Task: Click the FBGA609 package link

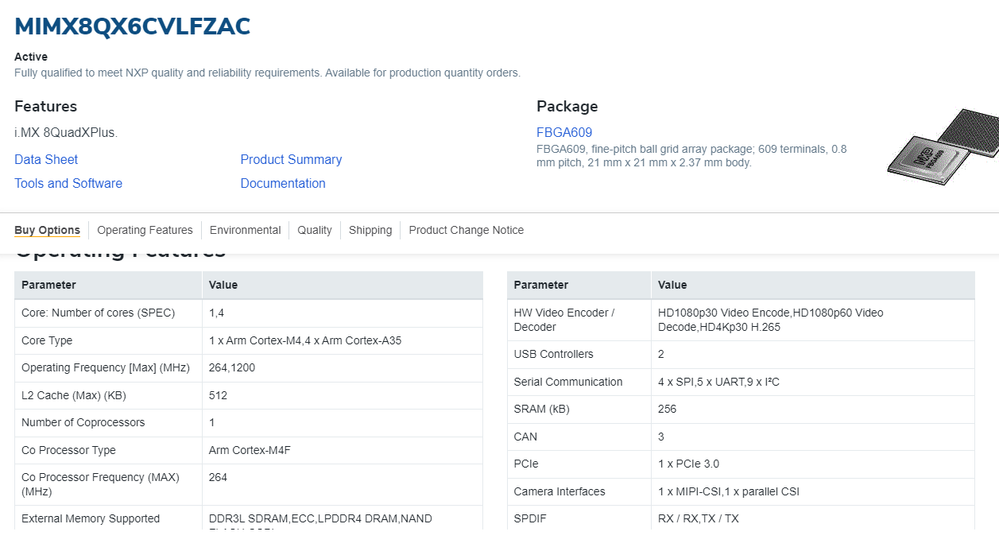Action: [564, 133]
